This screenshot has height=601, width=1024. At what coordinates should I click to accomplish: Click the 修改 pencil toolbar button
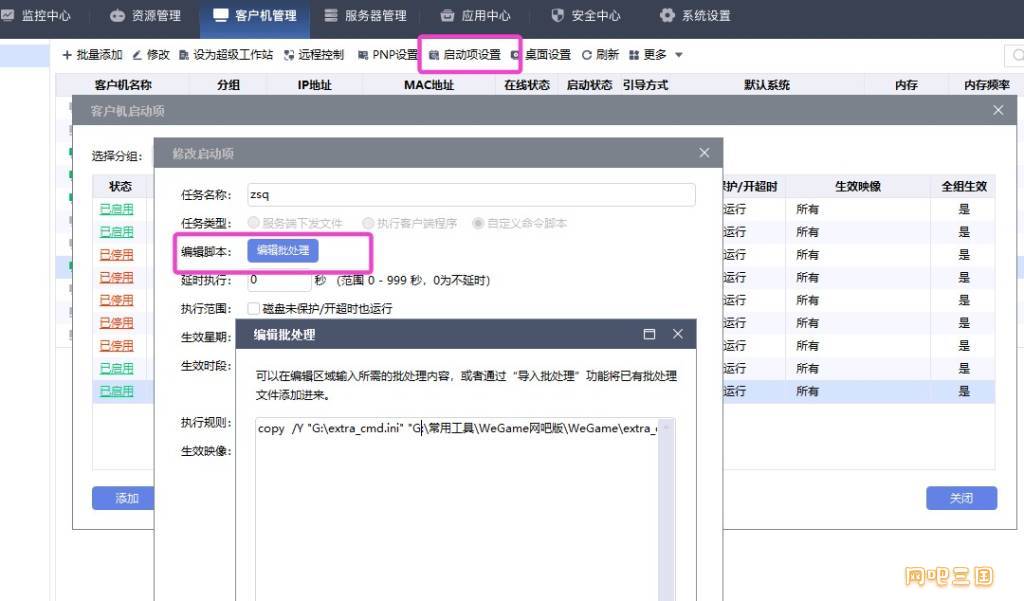click(151, 55)
